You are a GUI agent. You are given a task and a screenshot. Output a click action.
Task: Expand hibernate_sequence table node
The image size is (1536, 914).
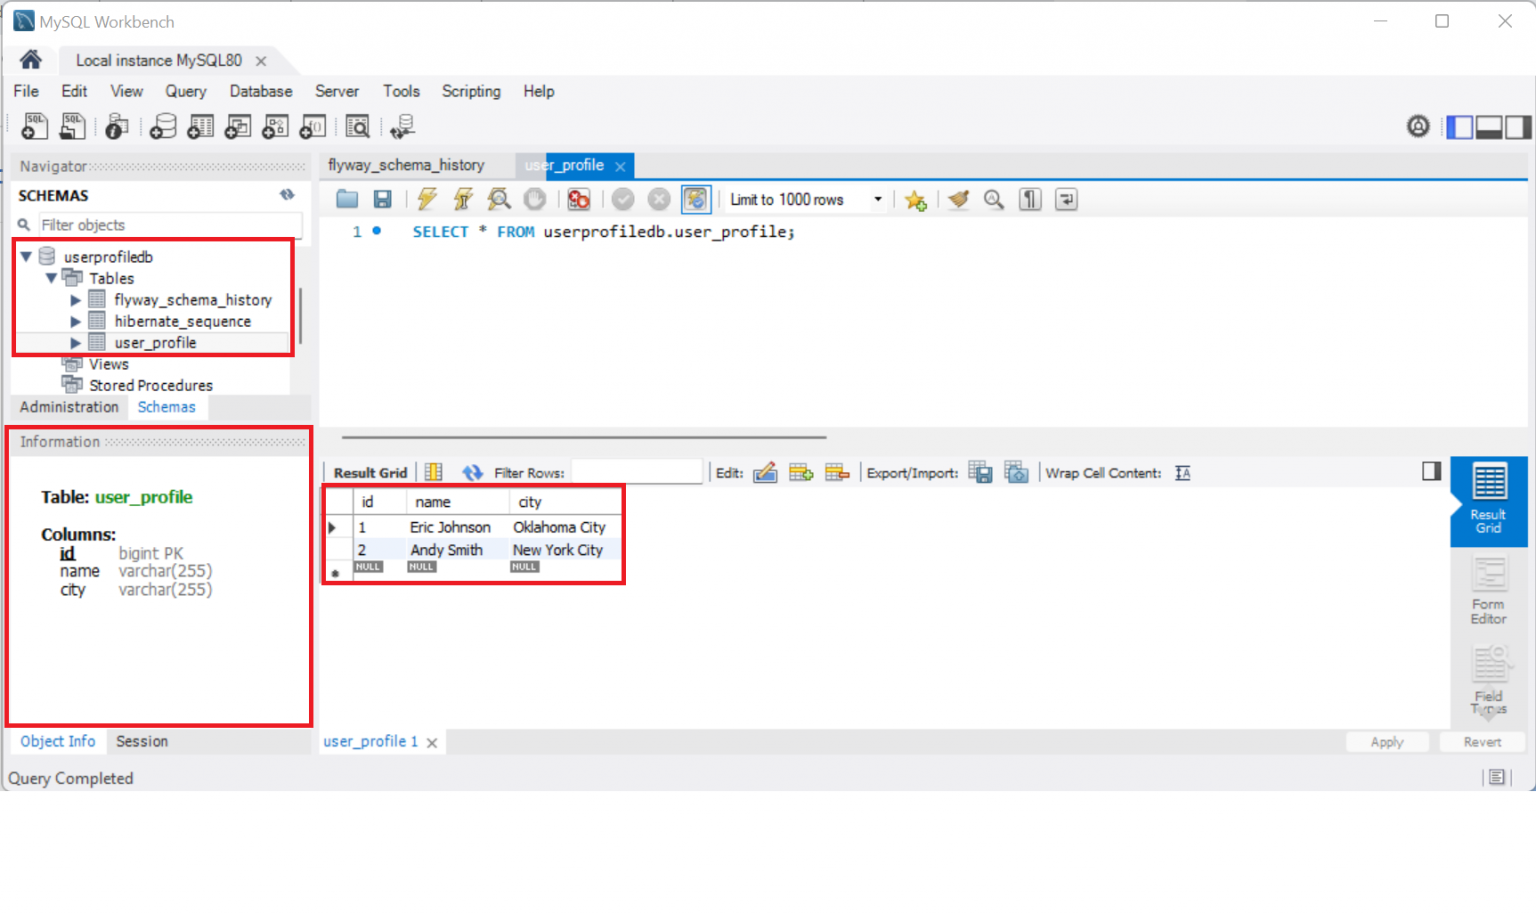pos(75,321)
